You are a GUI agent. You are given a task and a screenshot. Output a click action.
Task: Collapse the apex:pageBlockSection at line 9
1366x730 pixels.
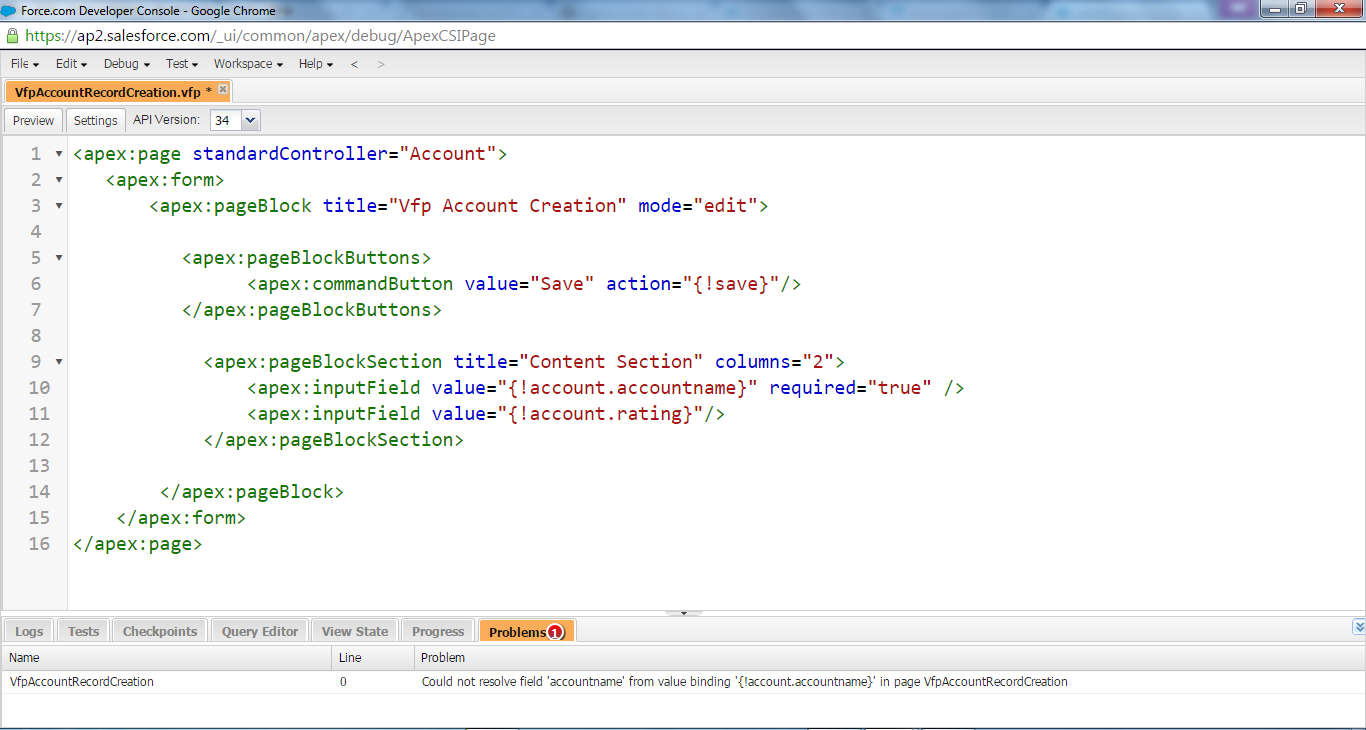point(58,362)
